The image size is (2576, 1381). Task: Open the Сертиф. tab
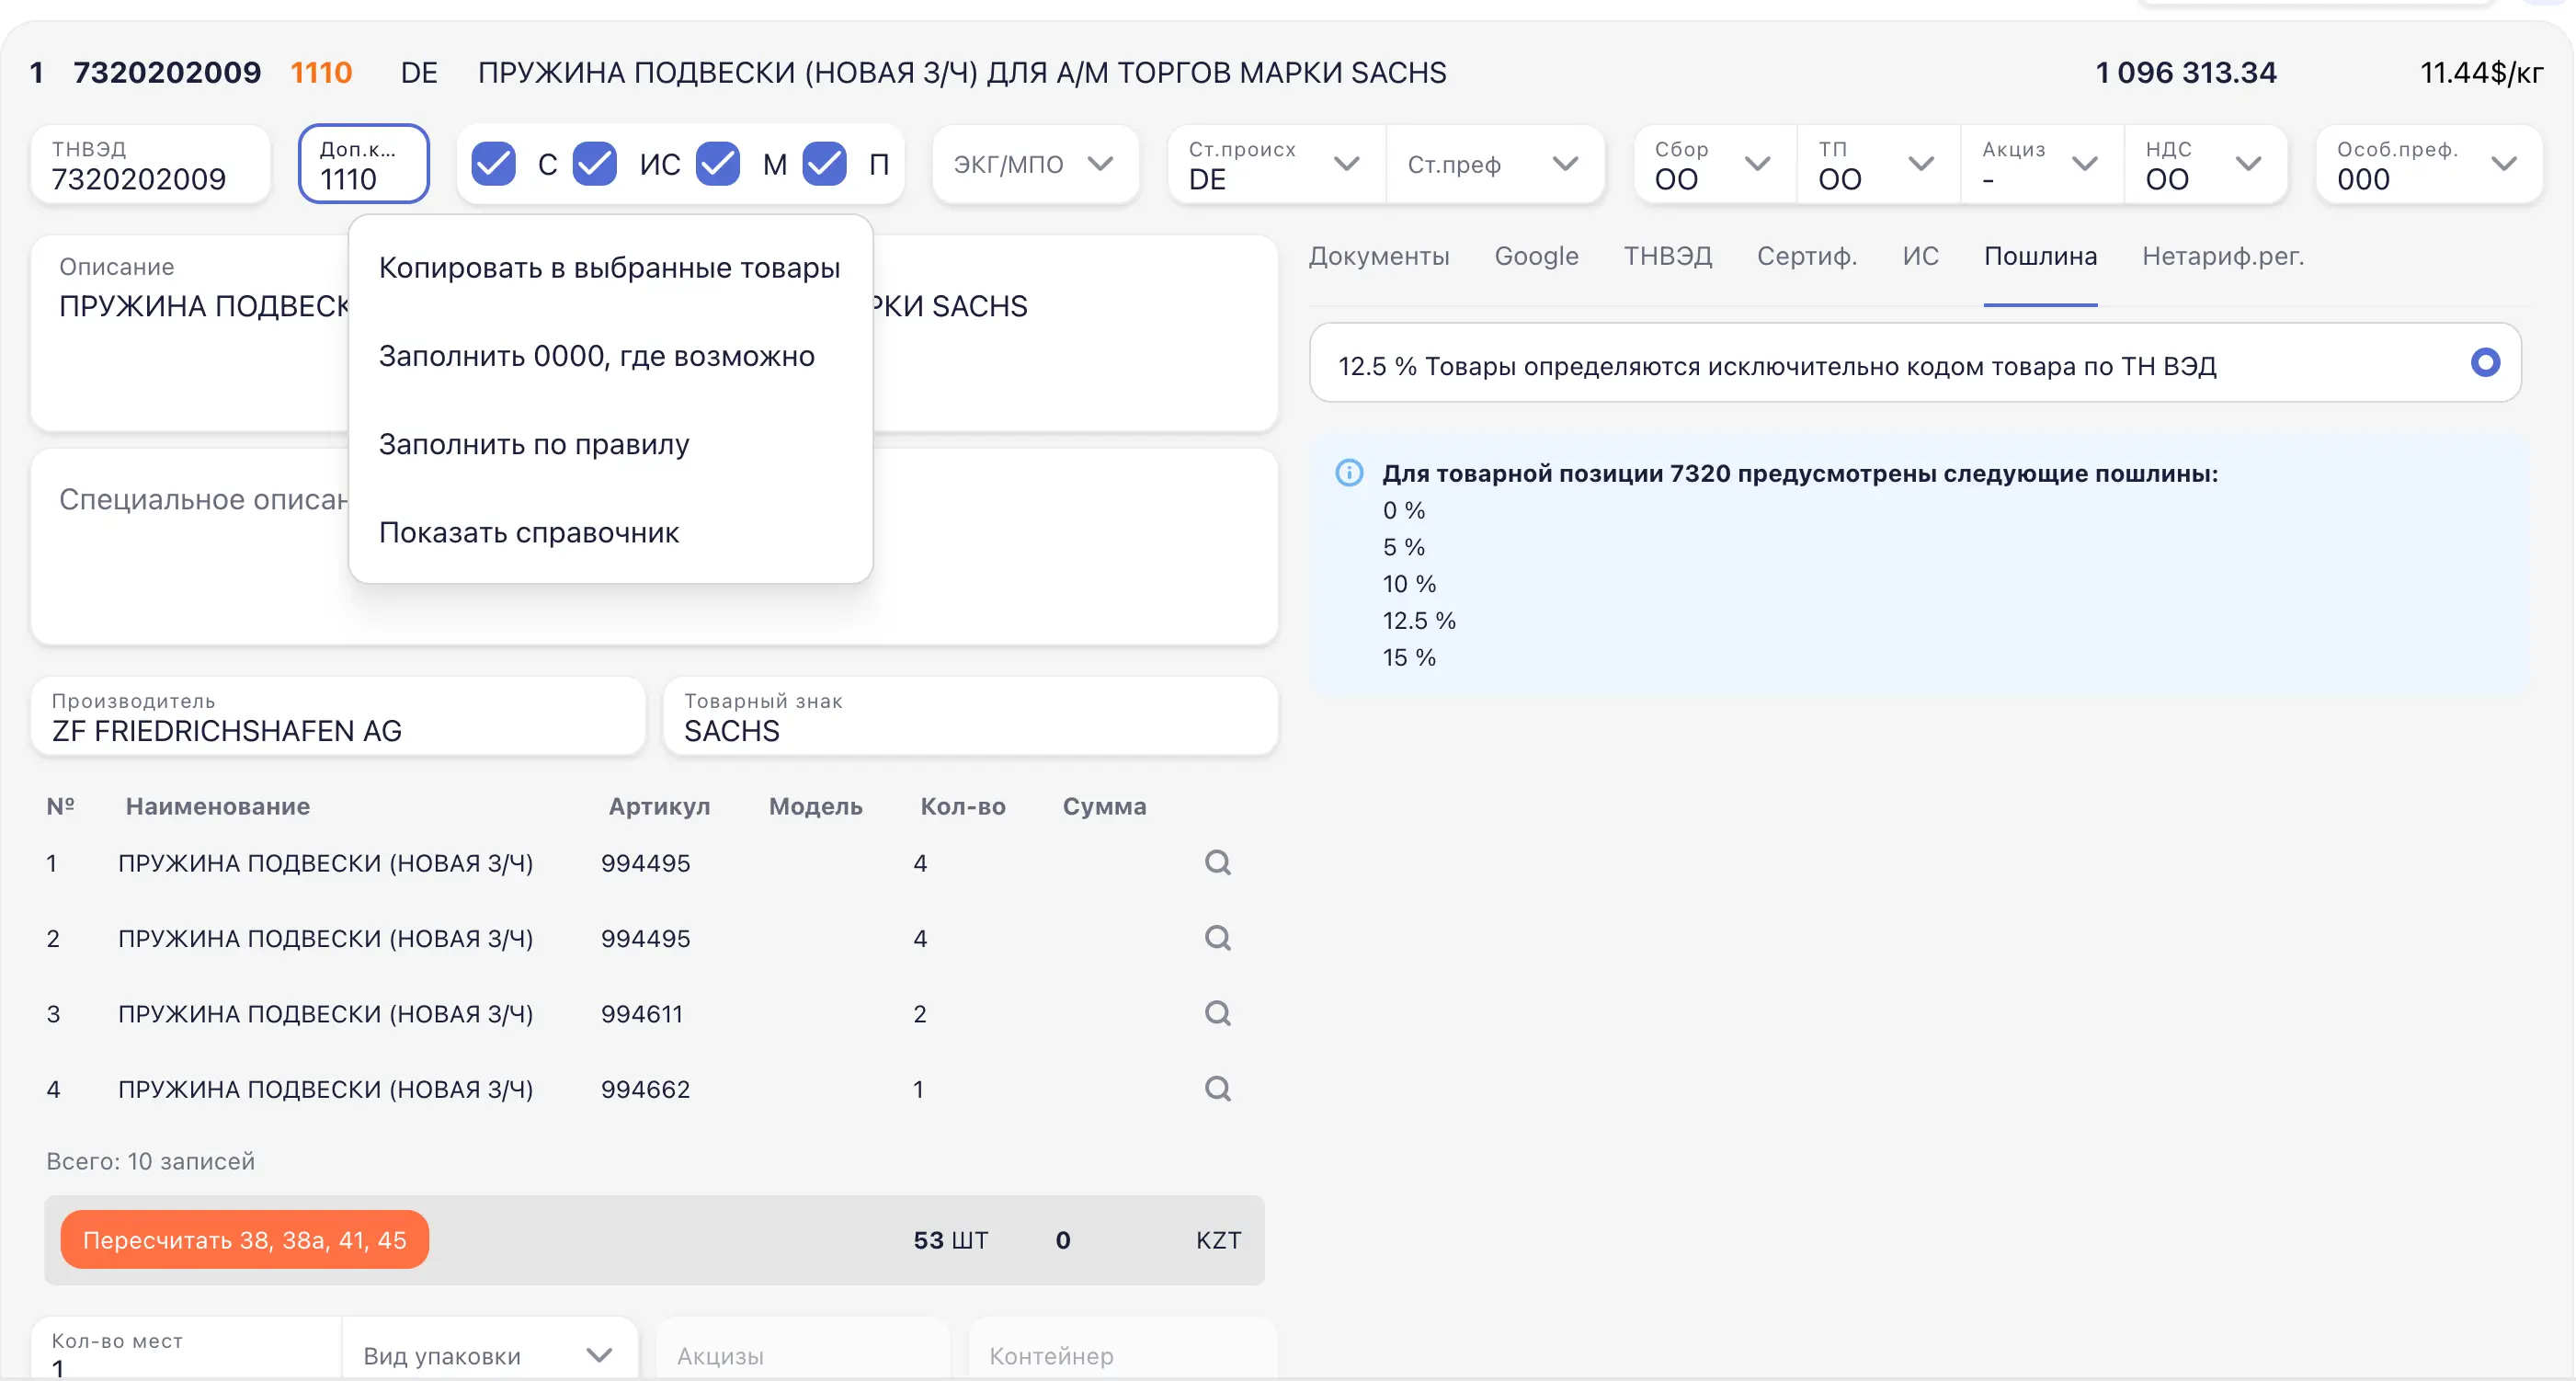[1806, 256]
